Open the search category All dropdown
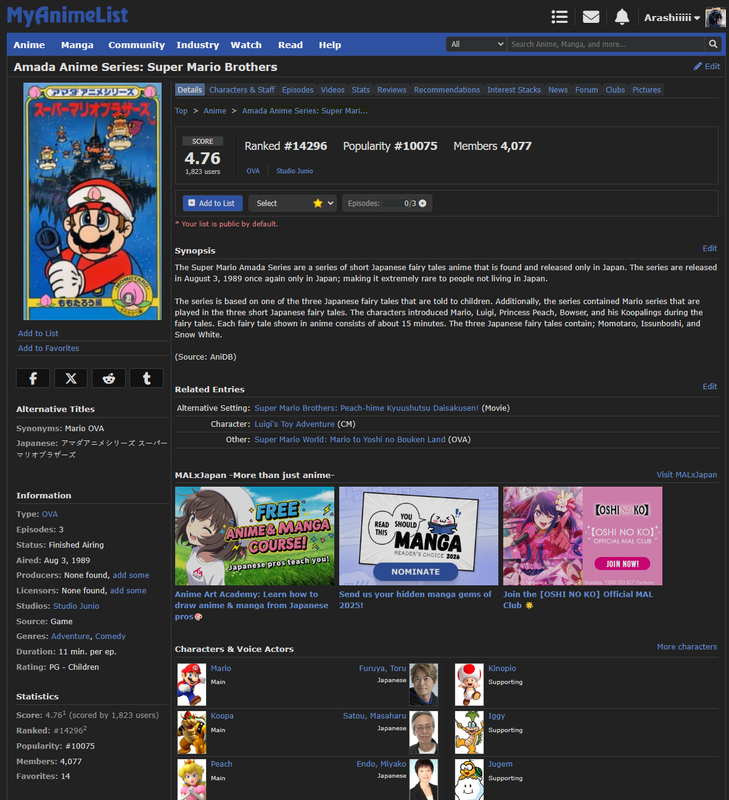729x800 pixels. [476, 44]
